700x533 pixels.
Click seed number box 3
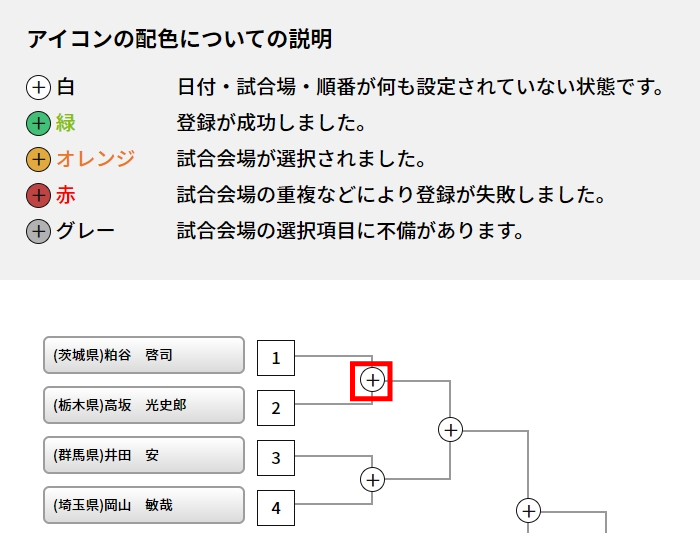coord(276,458)
